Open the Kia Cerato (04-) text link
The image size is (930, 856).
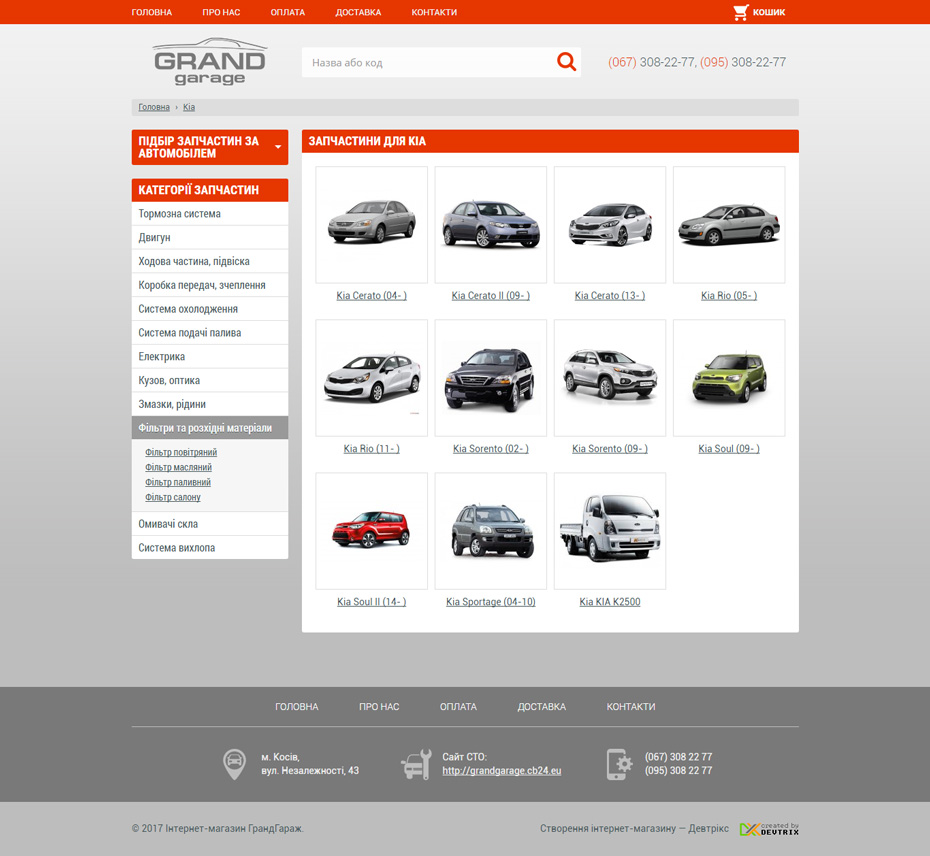coord(372,295)
